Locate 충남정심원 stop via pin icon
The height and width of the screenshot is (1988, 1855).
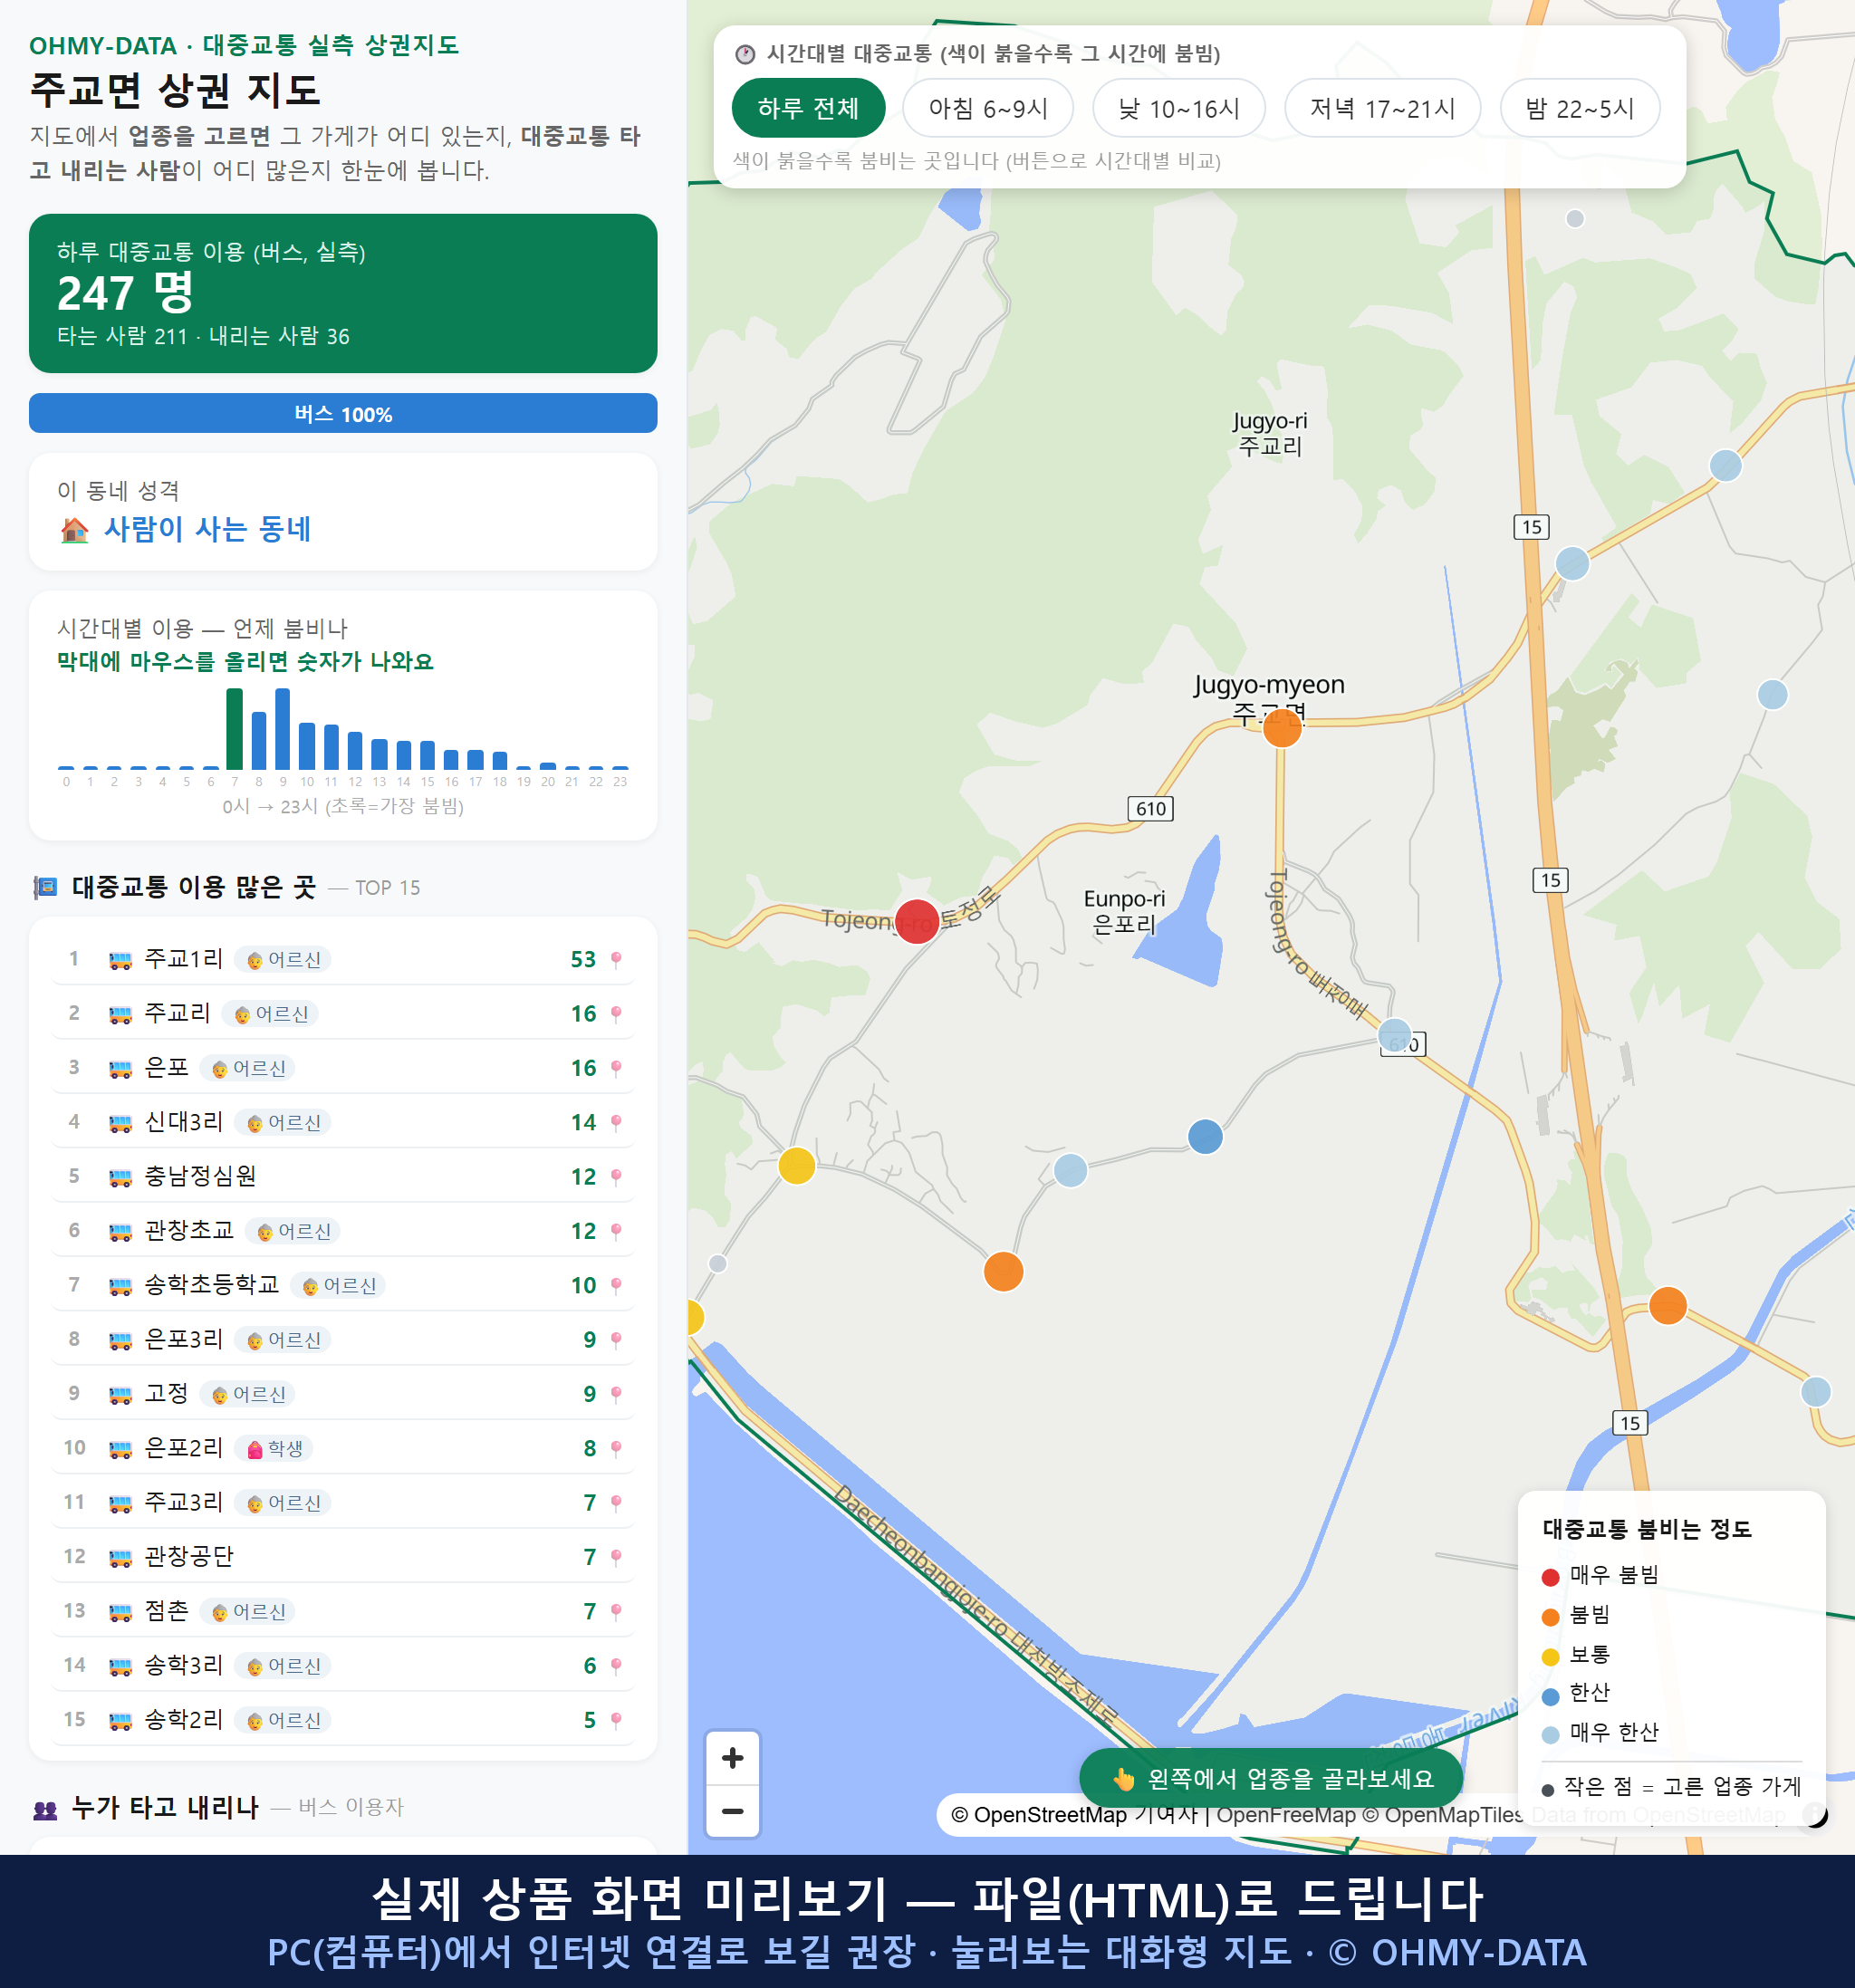[x=616, y=1177]
